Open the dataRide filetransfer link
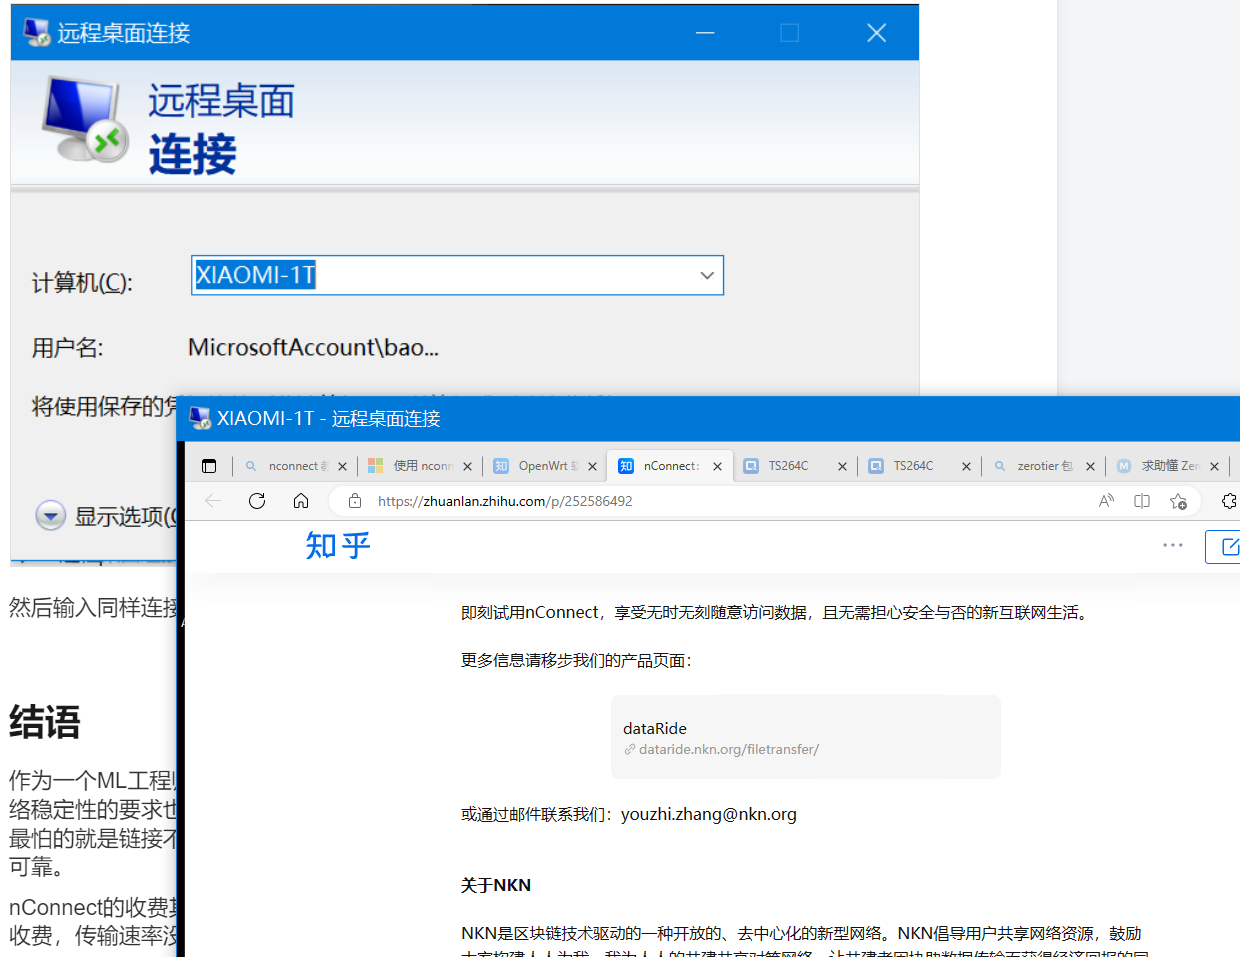Viewport: 1240px width, 957px height. (x=805, y=737)
